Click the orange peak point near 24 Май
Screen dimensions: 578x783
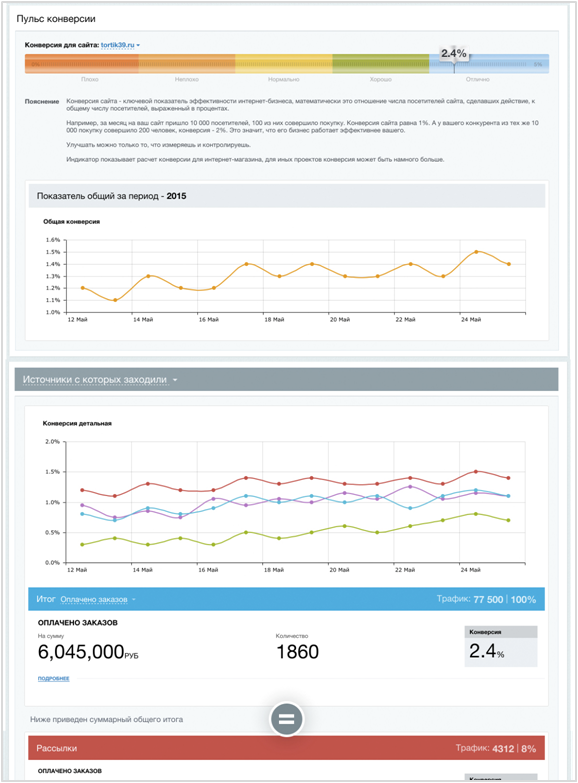coord(476,252)
